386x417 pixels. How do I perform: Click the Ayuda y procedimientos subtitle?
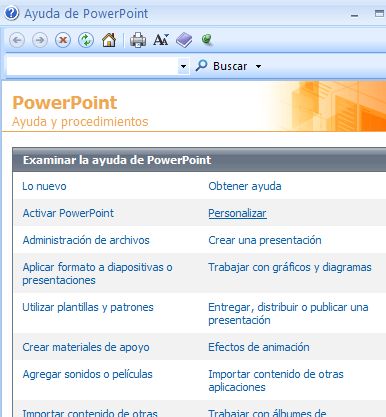click(80, 122)
